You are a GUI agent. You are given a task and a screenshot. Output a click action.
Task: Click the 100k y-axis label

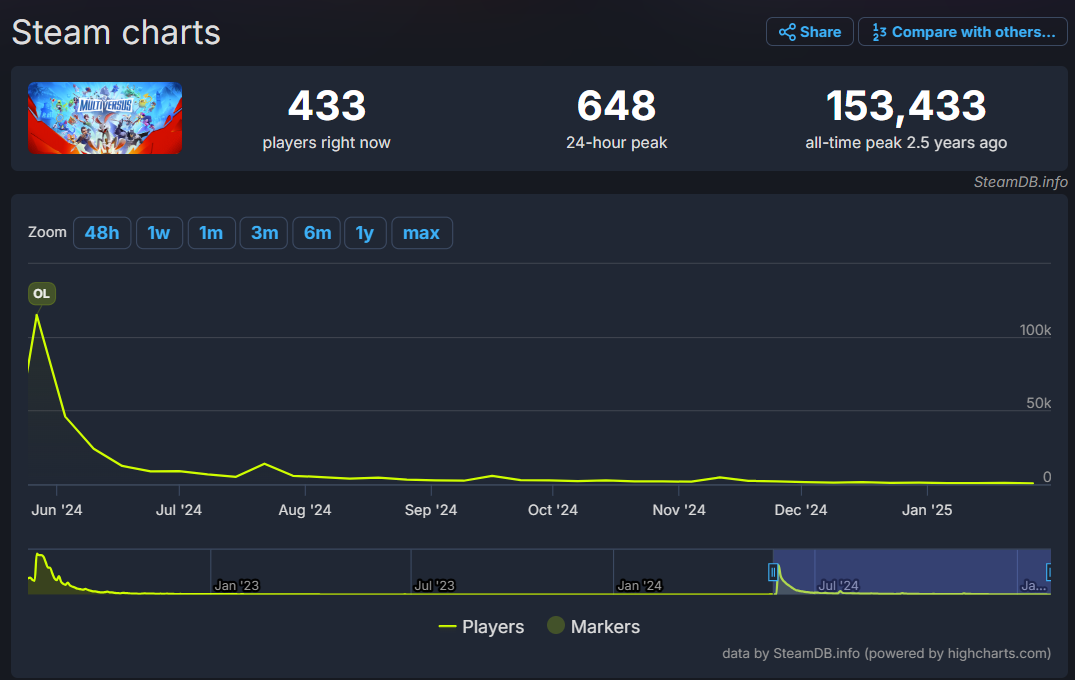pyautogui.click(x=1035, y=330)
